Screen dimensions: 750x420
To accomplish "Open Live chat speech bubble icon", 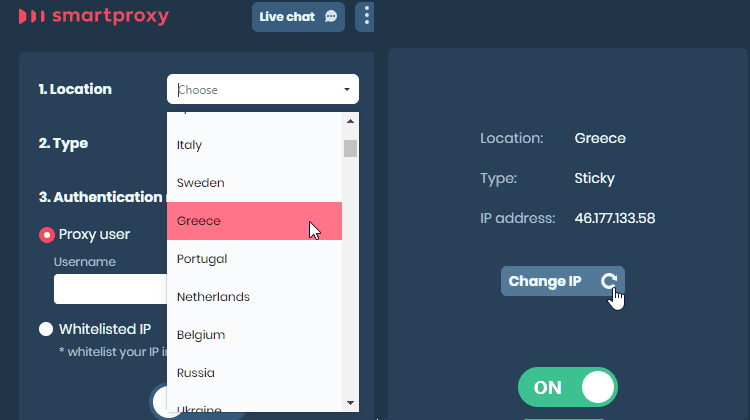I will click(x=331, y=17).
